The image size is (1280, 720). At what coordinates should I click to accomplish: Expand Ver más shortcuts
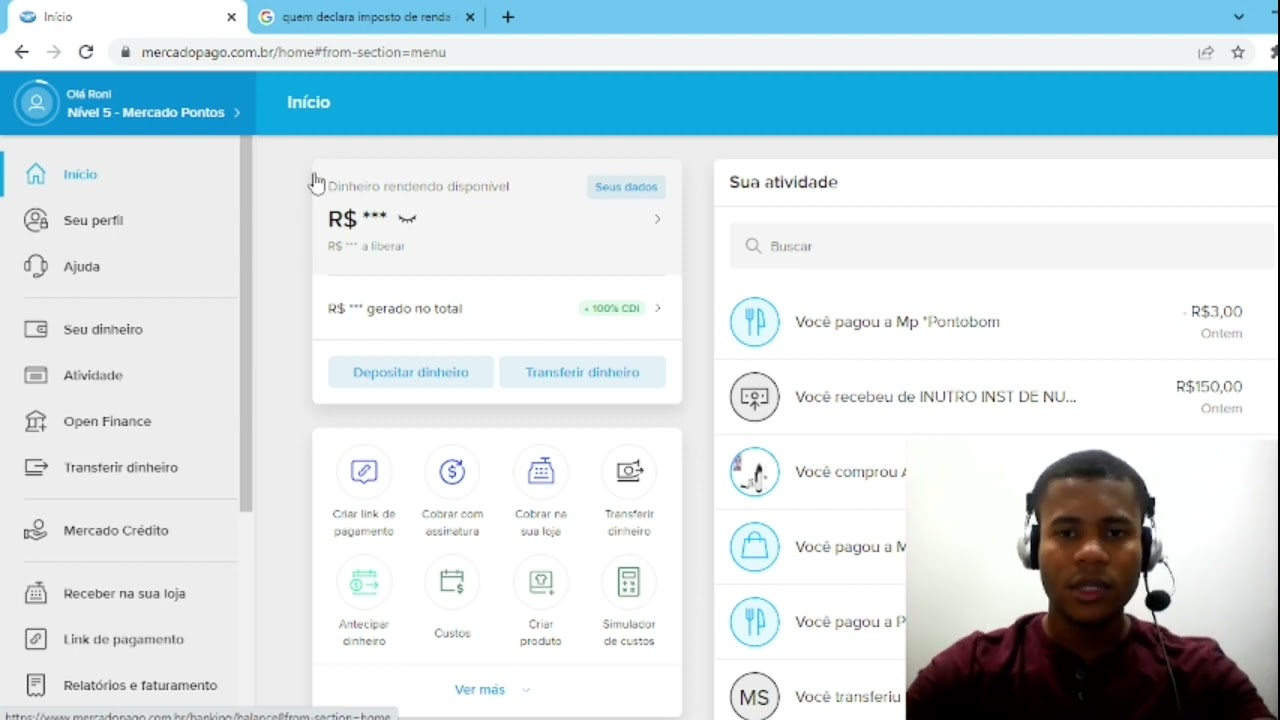[x=492, y=690]
